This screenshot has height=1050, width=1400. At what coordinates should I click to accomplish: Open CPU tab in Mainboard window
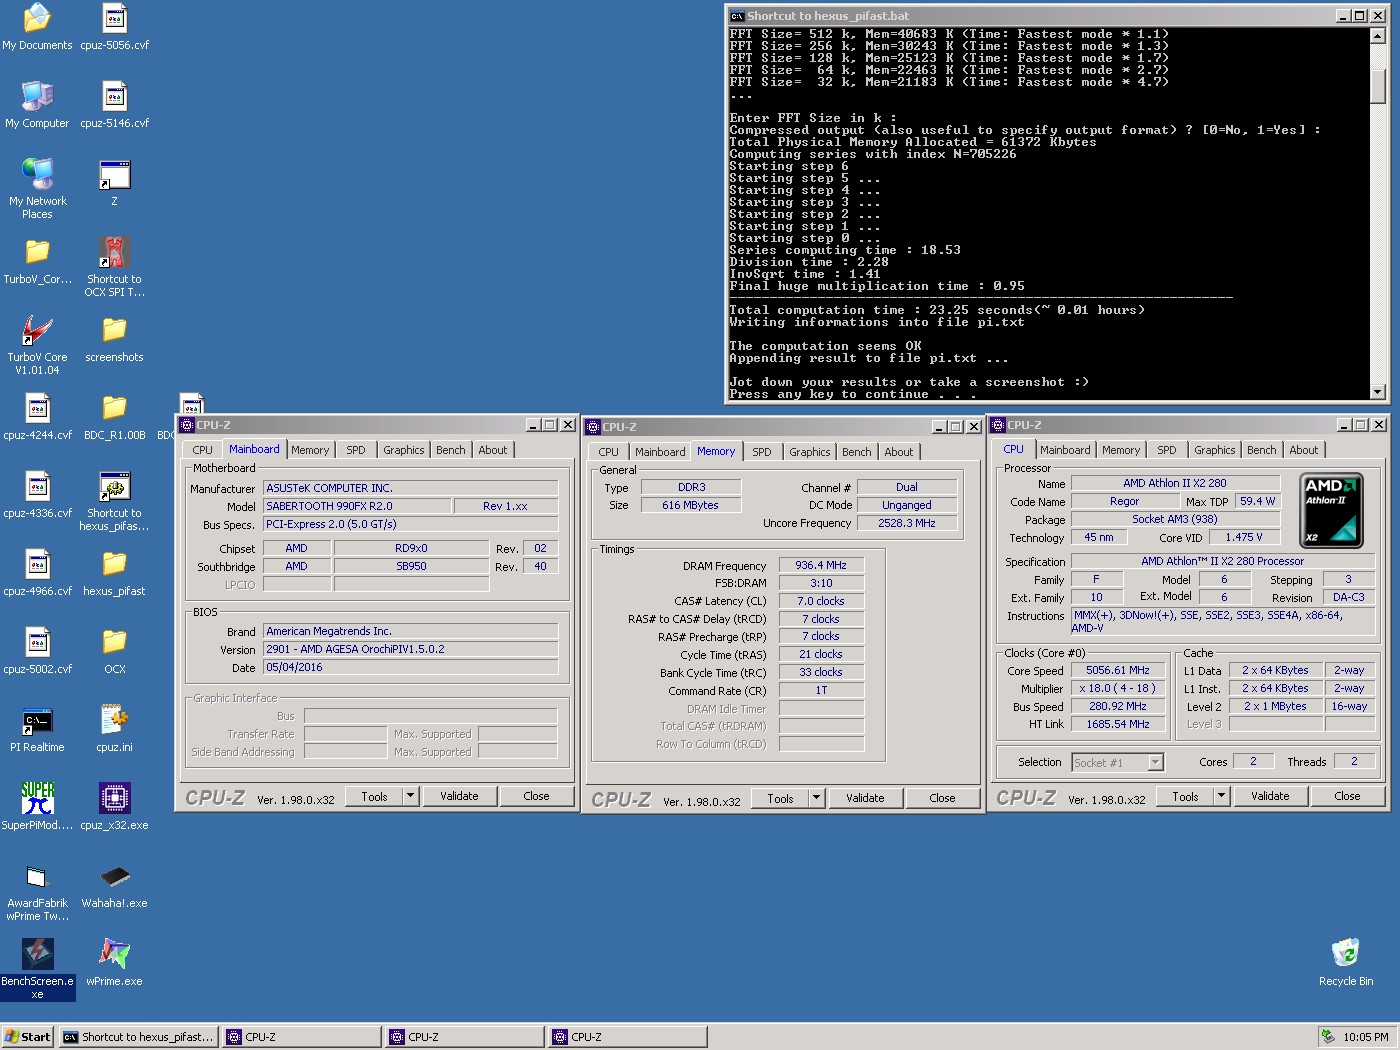pyautogui.click(x=203, y=450)
